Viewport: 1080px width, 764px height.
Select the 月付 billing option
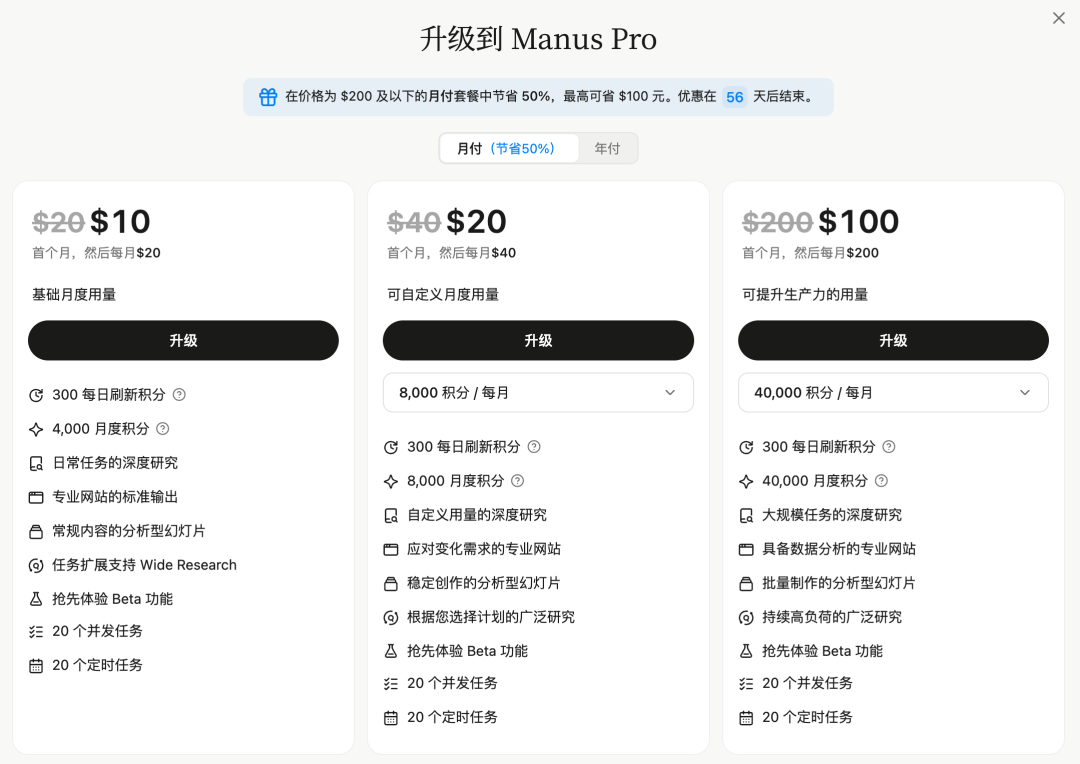(508, 148)
